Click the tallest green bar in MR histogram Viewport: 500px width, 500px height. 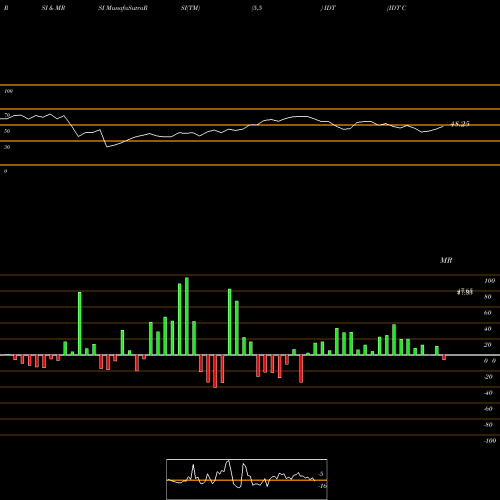point(187,316)
